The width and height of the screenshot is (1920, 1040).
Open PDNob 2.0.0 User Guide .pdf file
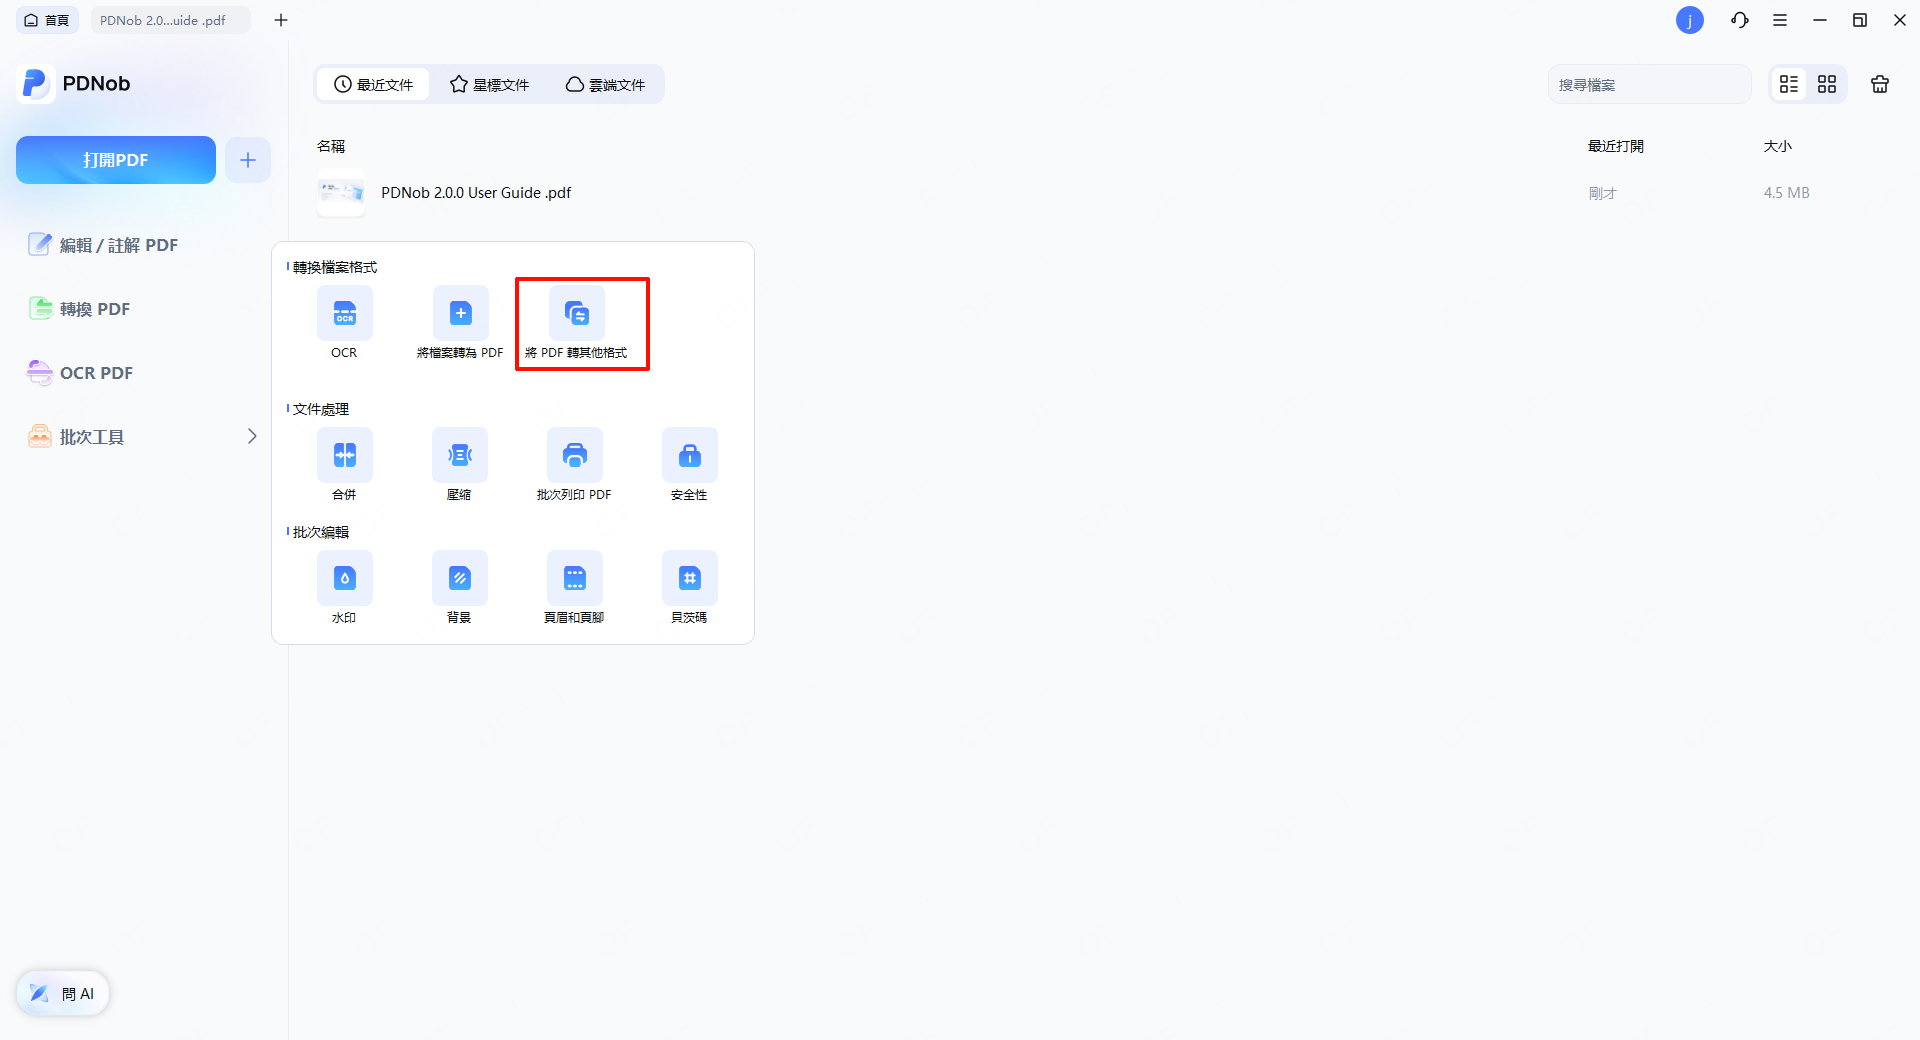(x=476, y=193)
